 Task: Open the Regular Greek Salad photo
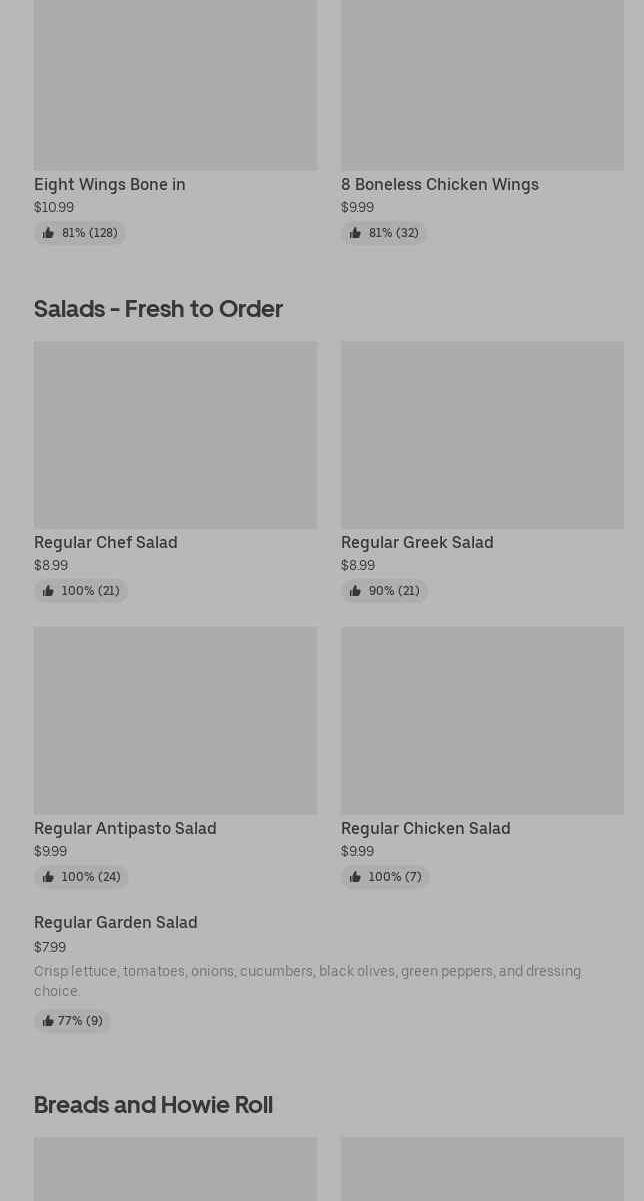coord(482,435)
